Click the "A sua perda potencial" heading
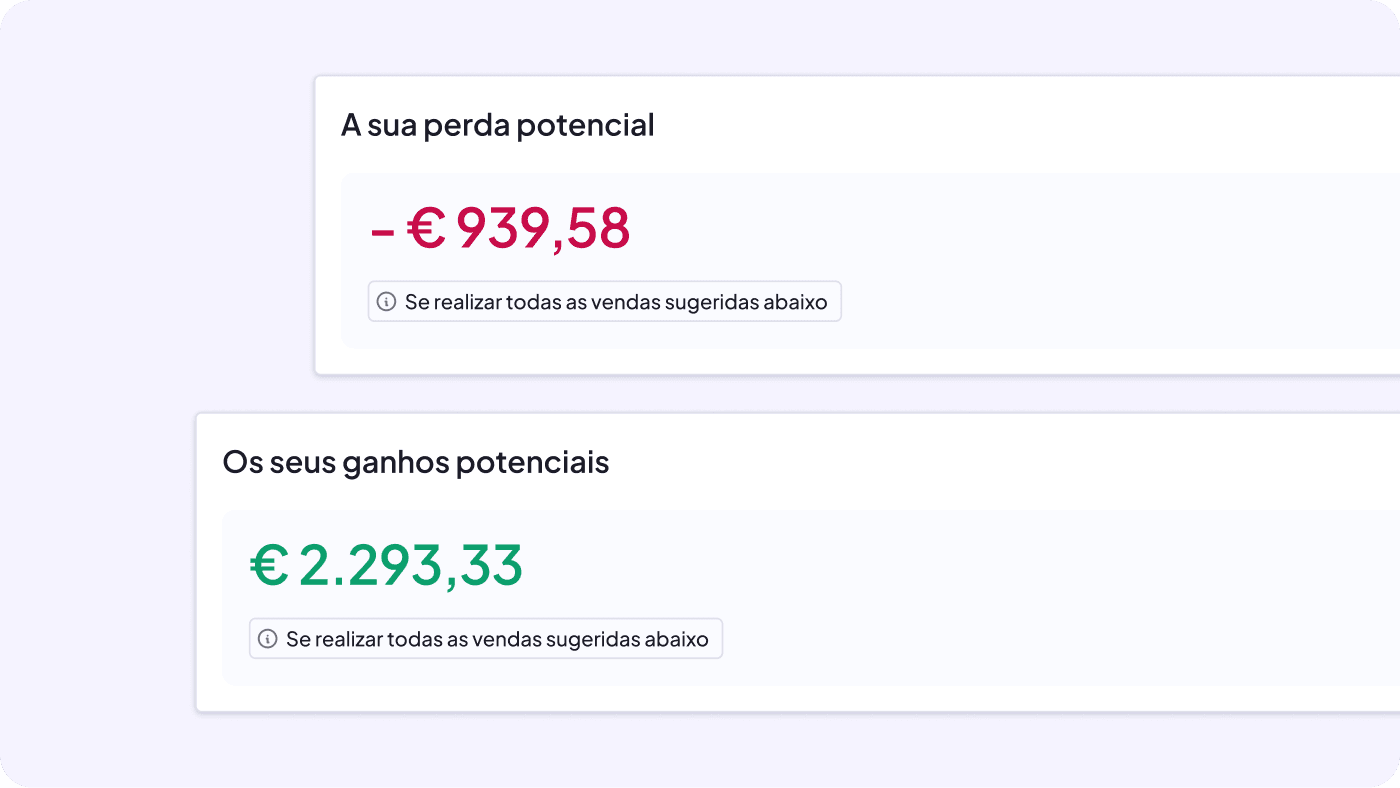This screenshot has height=788, width=1400. click(x=497, y=125)
